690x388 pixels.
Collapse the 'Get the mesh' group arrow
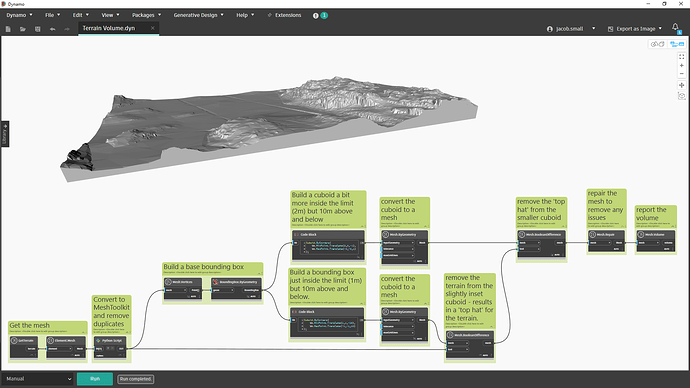click(84, 331)
